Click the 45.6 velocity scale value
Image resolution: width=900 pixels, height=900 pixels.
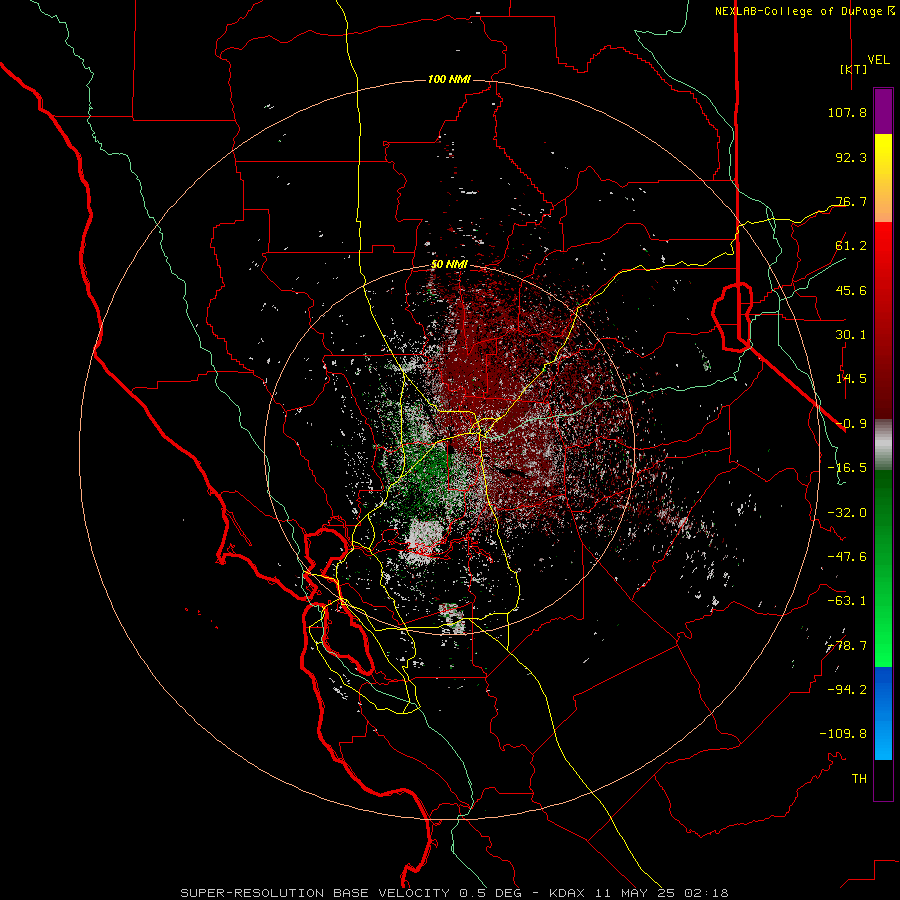pos(851,290)
